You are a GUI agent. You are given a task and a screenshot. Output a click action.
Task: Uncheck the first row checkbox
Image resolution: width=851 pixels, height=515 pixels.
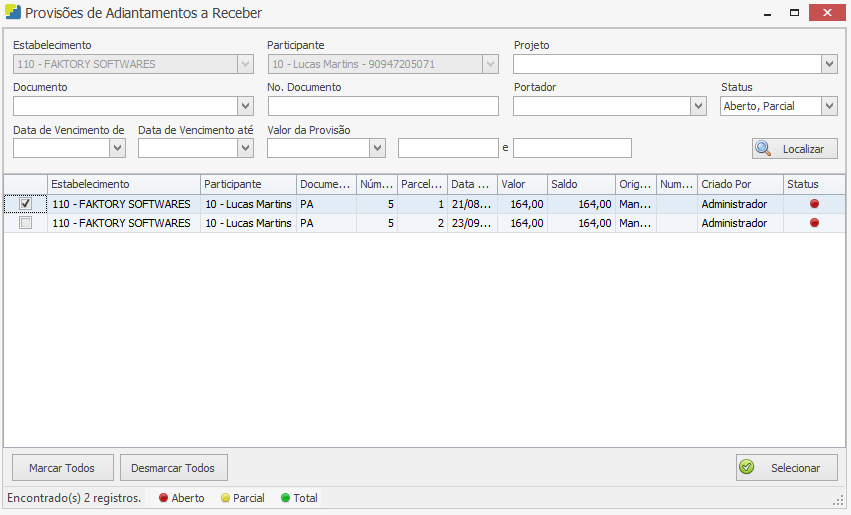pos(26,204)
